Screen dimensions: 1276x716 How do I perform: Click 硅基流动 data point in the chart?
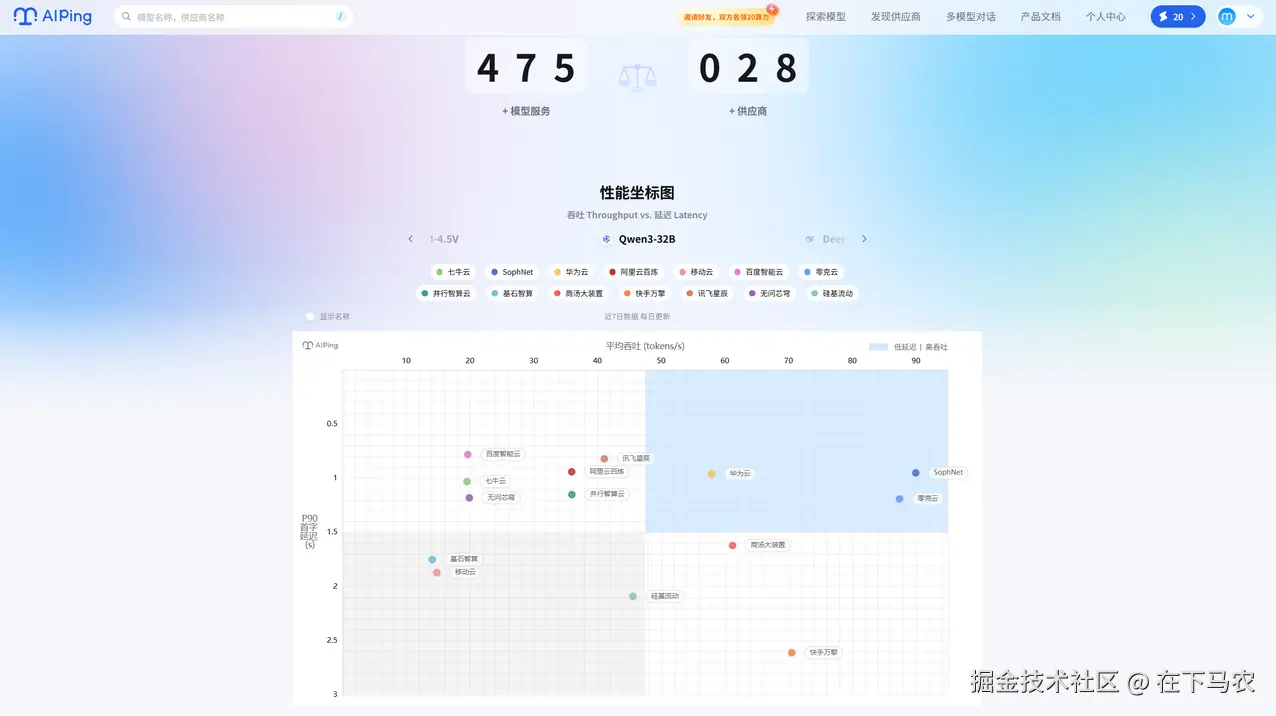click(x=633, y=597)
